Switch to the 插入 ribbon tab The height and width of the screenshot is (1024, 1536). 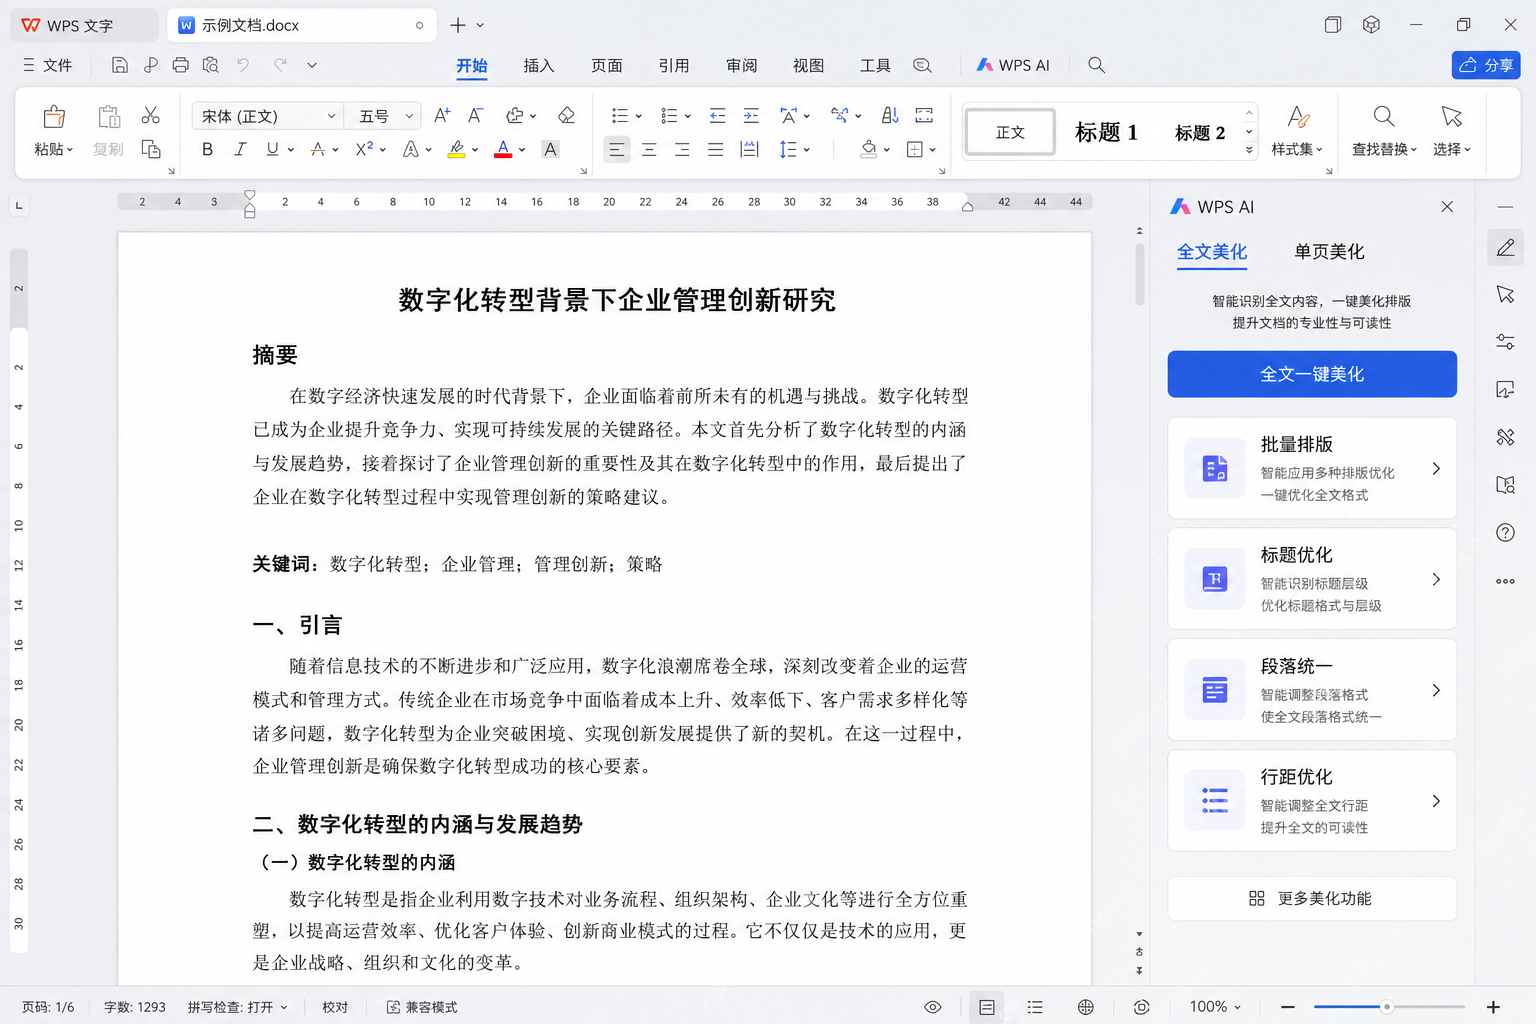click(x=538, y=65)
